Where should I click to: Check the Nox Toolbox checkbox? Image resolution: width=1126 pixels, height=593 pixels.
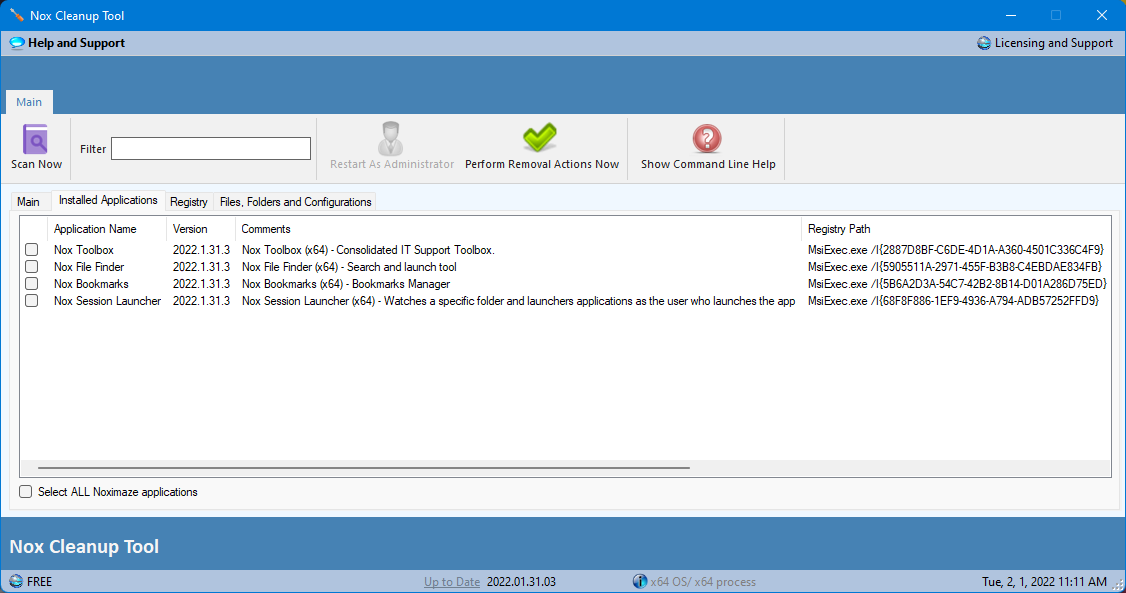[x=32, y=250]
